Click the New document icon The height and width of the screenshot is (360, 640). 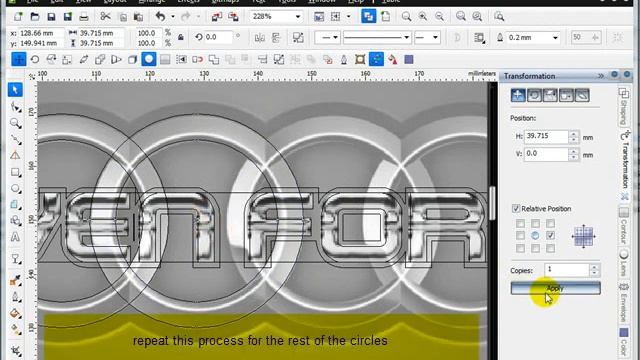coord(18,16)
